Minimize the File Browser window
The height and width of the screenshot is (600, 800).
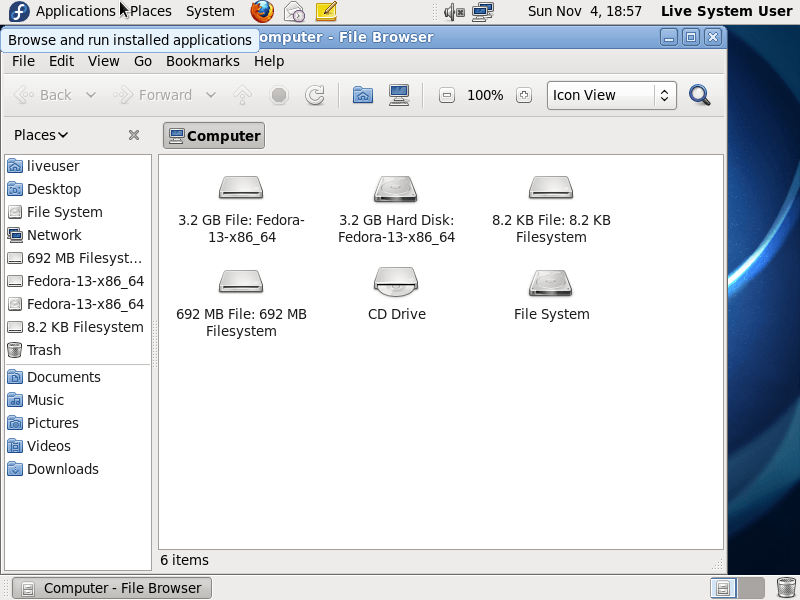pos(669,37)
